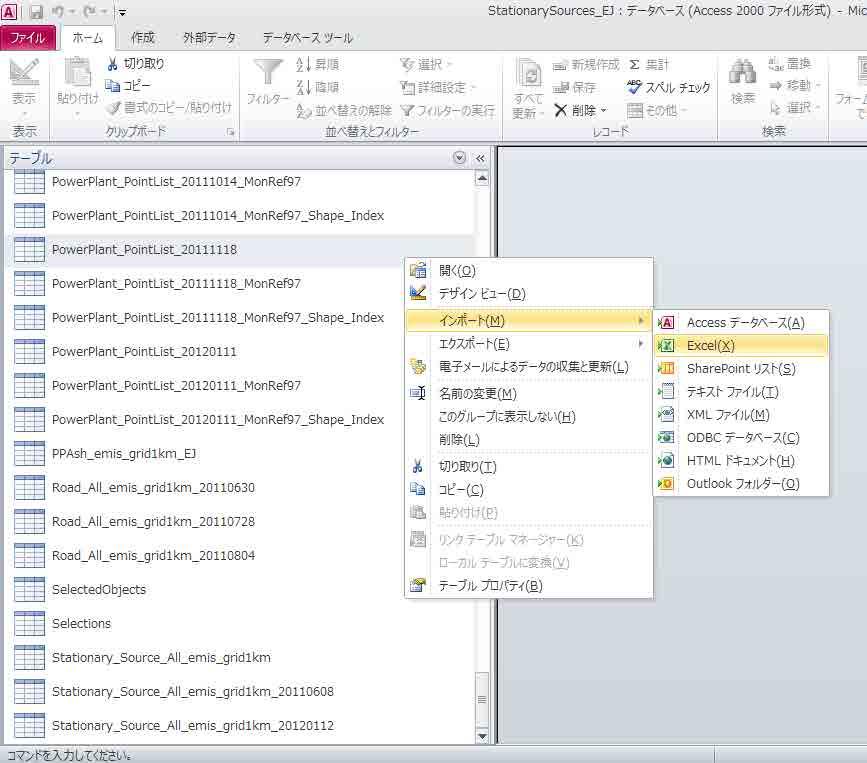Choose 削除(L) in context menu
The height and width of the screenshot is (763, 867).
tap(529, 440)
